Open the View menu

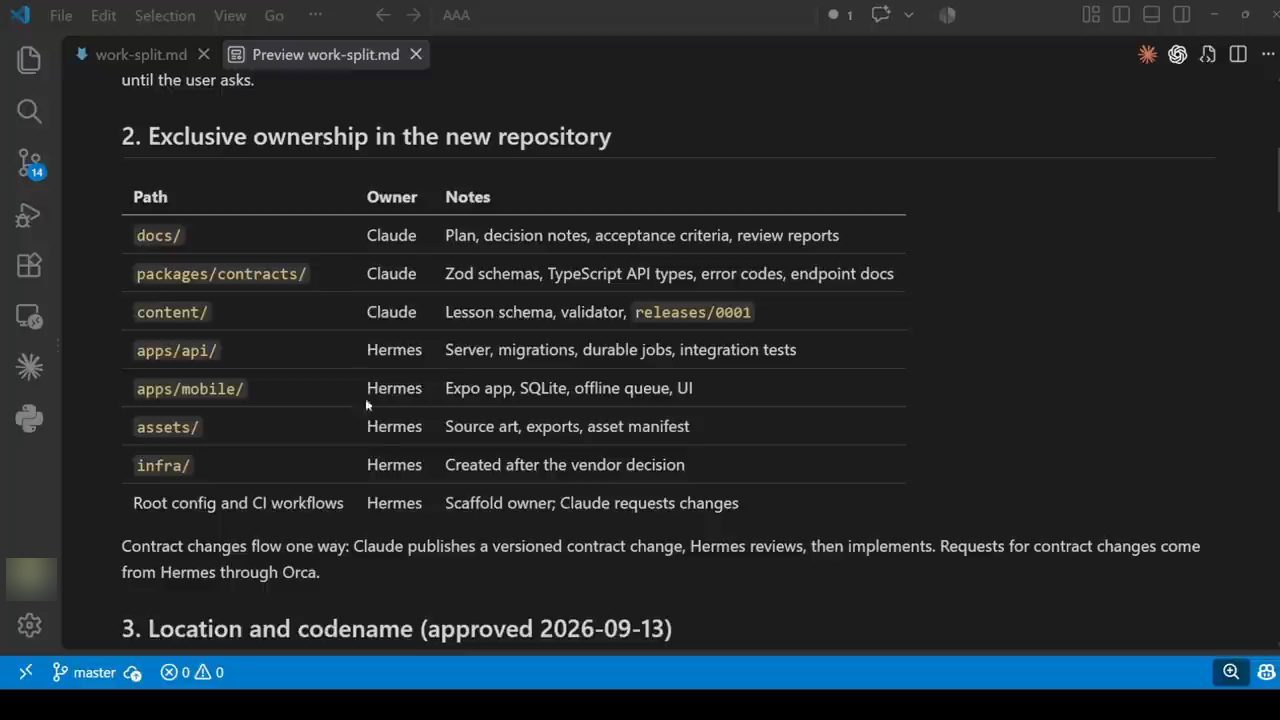pos(229,15)
